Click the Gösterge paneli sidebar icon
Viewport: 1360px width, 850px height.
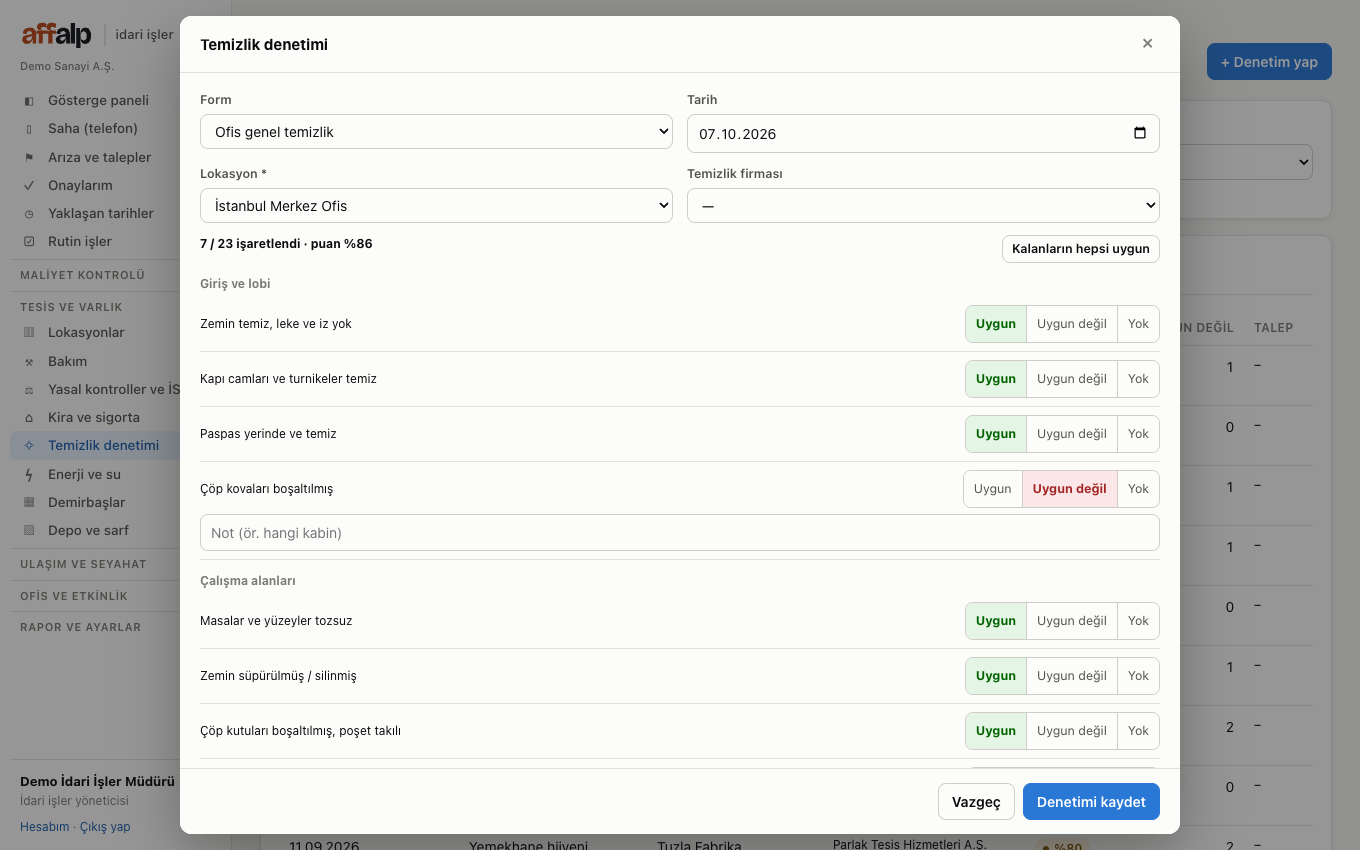[x=29, y=101]
